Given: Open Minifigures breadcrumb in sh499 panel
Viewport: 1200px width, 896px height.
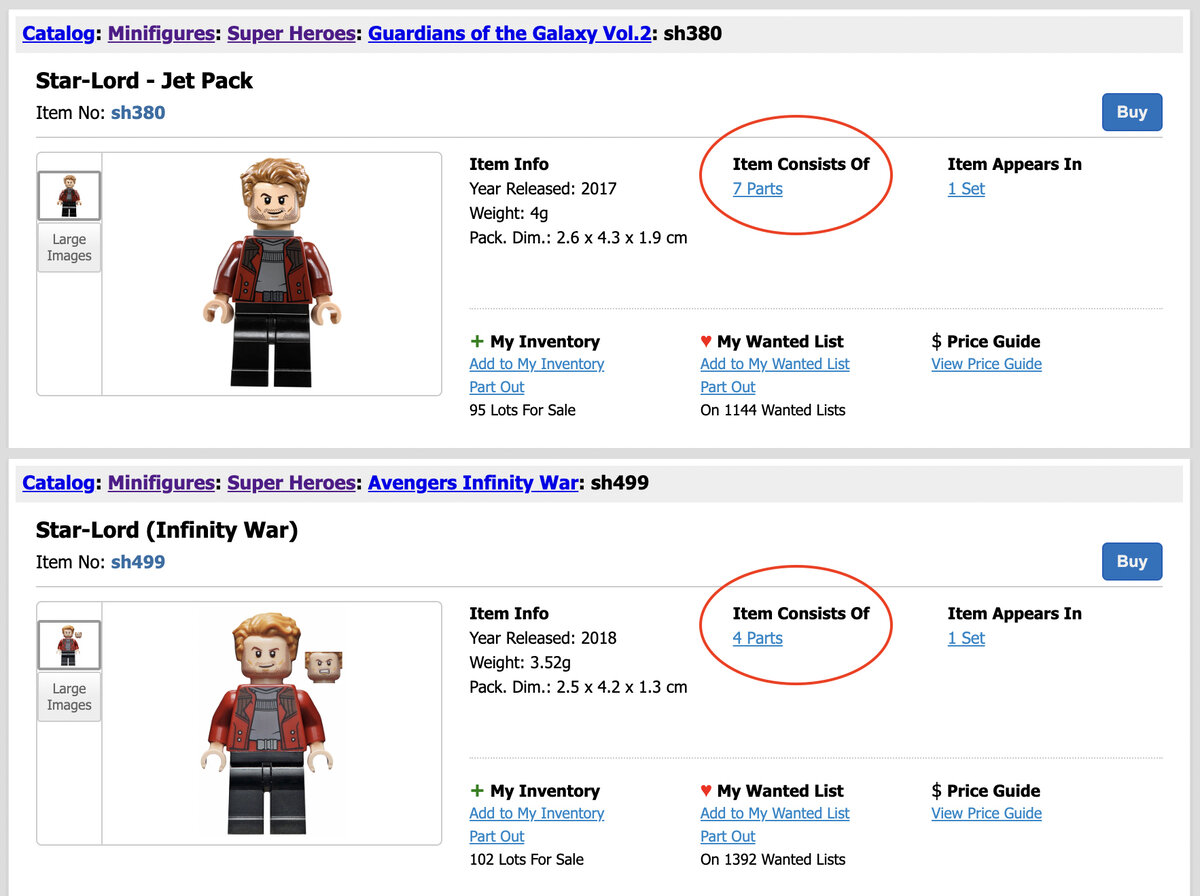Looking at the screenshot, I should [161, 483].
